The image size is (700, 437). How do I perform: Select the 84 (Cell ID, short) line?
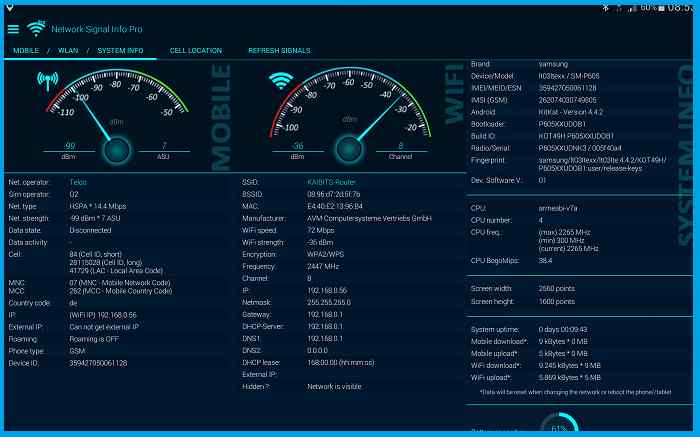click(96, 254)
